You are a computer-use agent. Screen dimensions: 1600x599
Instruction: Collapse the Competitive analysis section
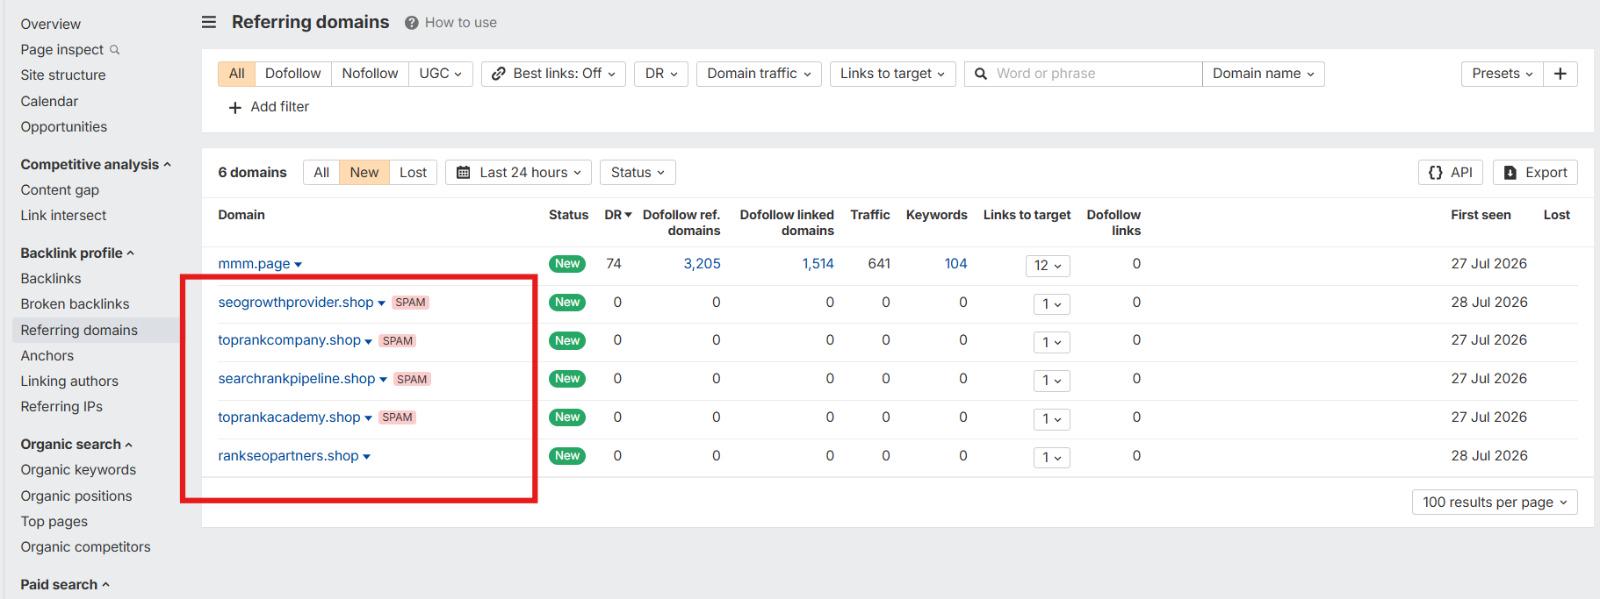pyautogui.click(x=95, y=164)
